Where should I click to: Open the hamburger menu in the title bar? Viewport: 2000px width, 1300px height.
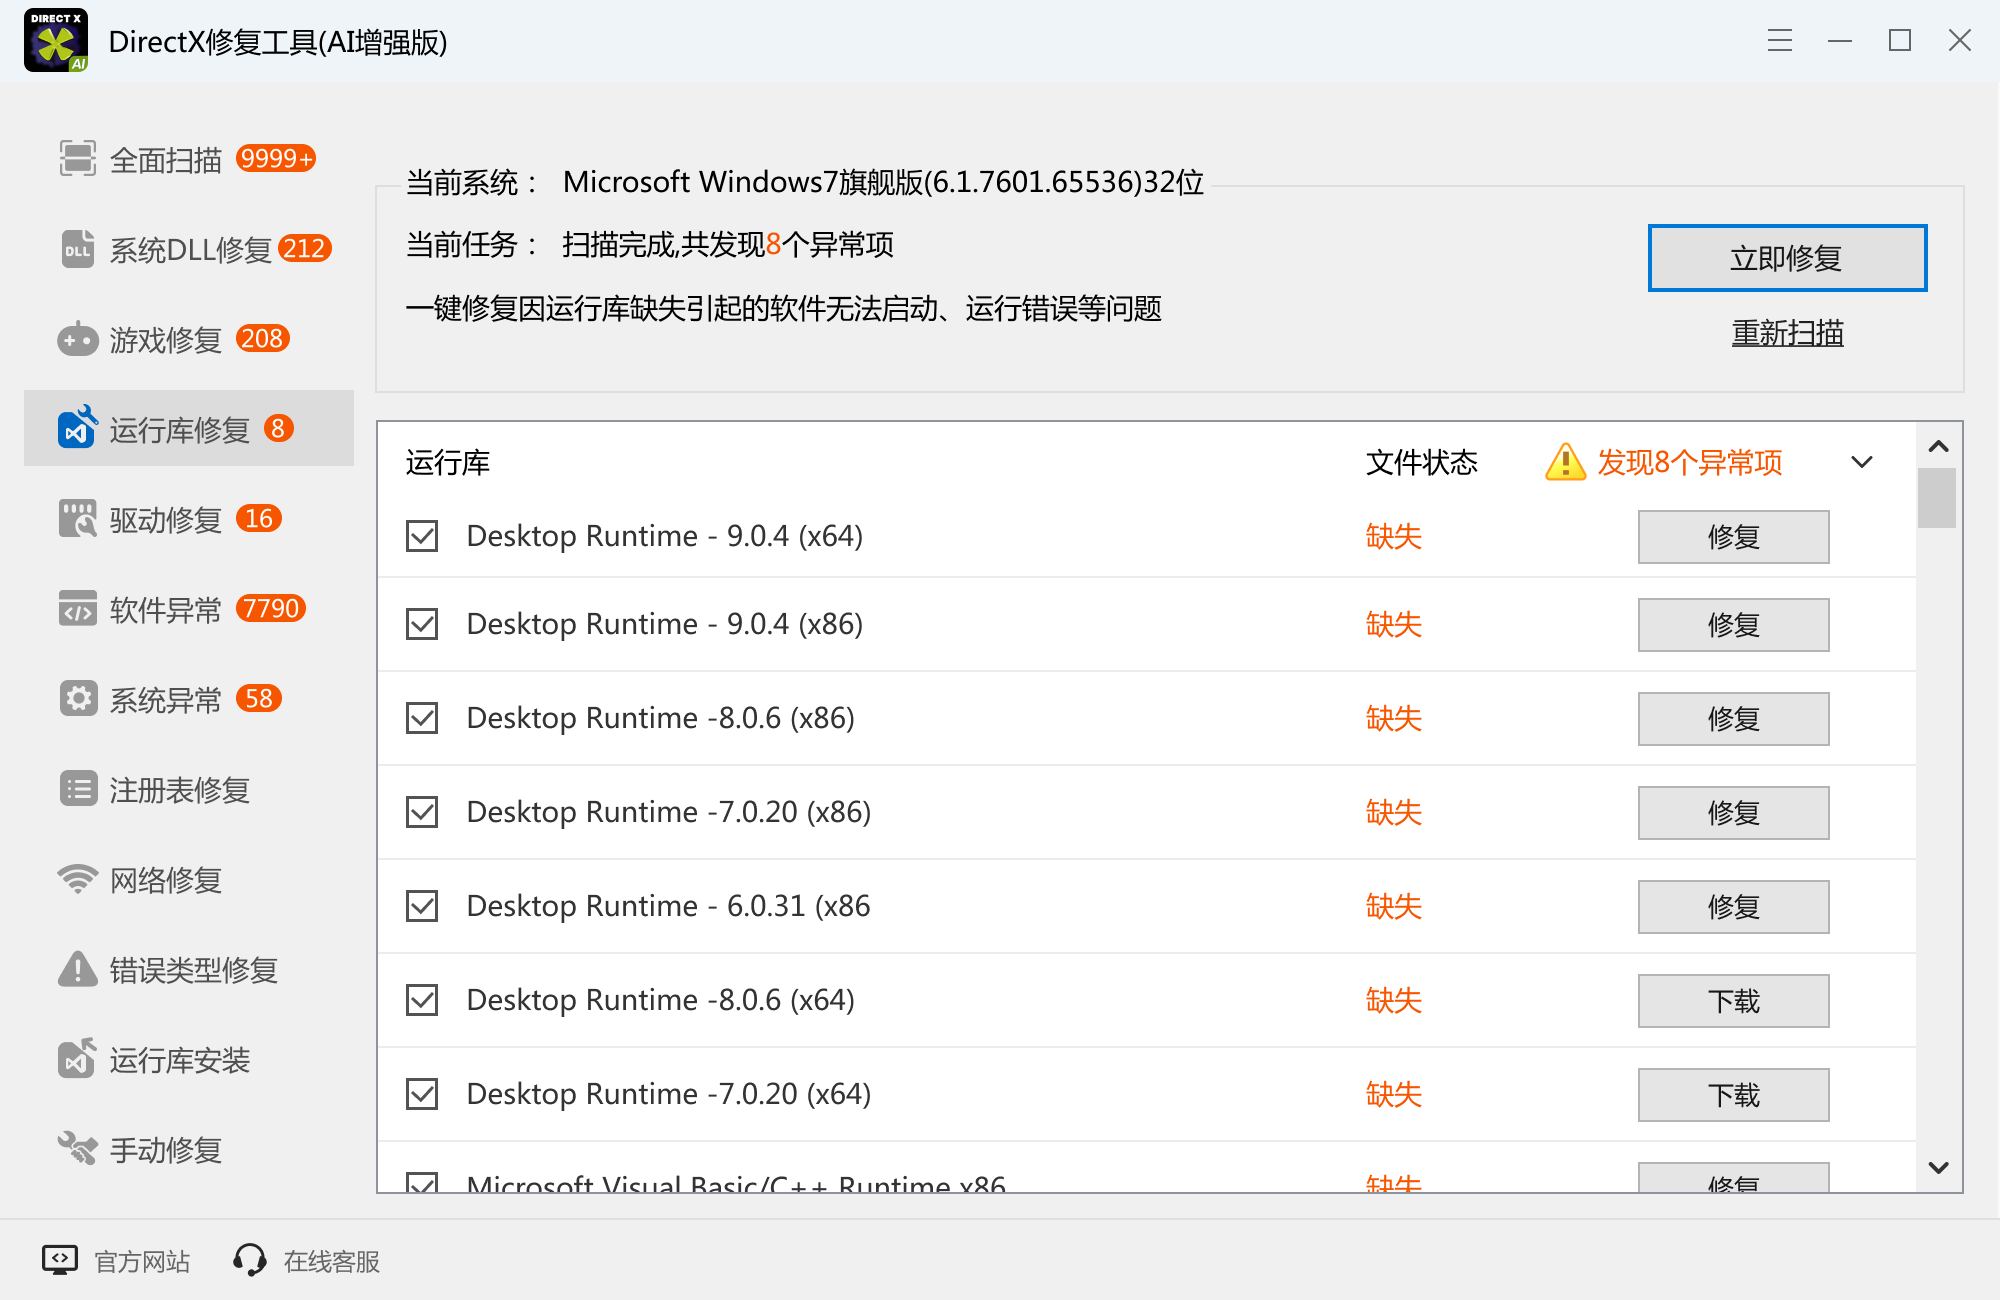pyautogui.click(x=1780, y=41)
